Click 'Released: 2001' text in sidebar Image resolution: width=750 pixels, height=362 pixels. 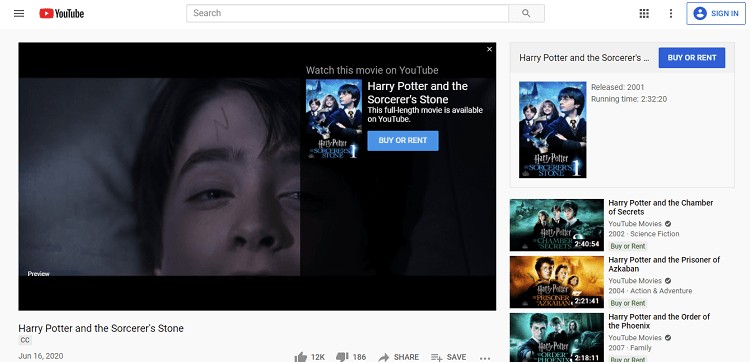pyautogui.click(x=618, y=88)
